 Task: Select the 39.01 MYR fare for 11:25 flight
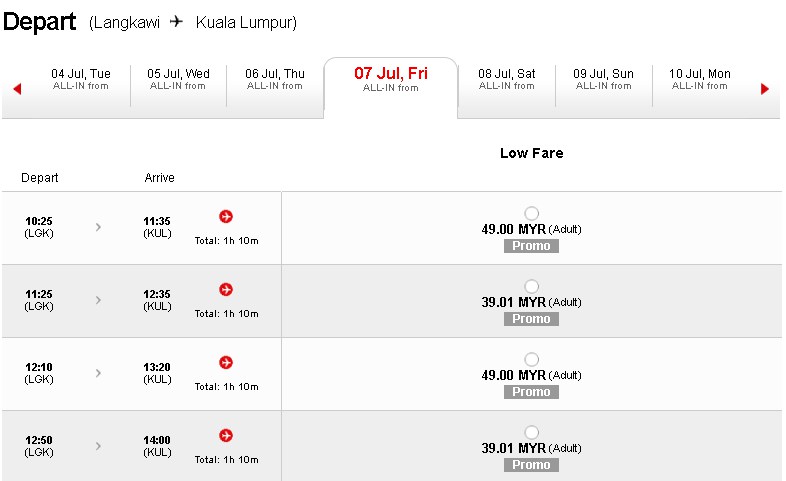(531, 287)
